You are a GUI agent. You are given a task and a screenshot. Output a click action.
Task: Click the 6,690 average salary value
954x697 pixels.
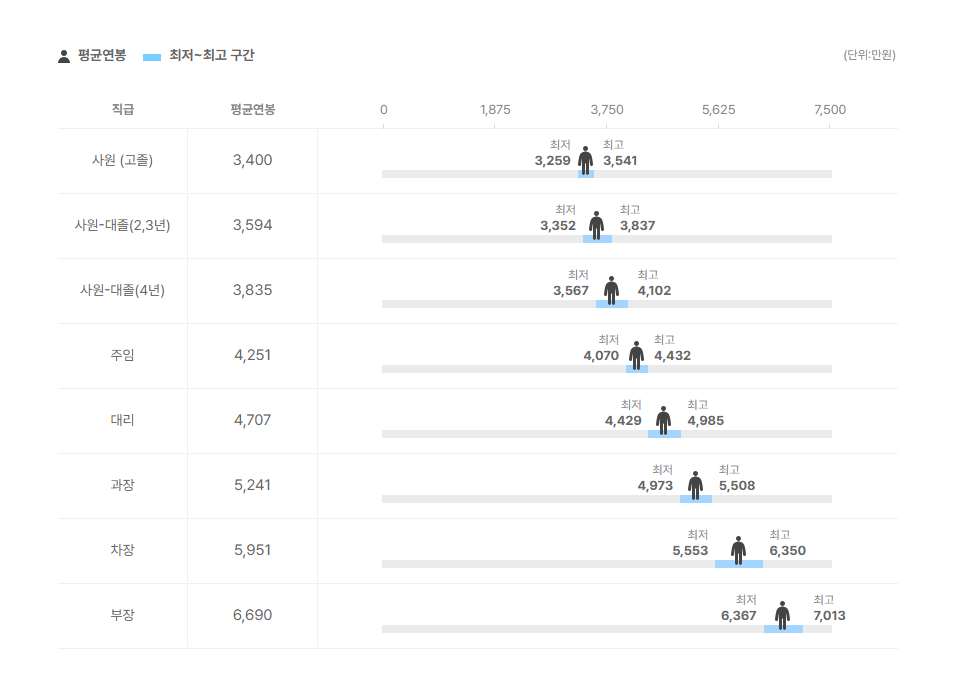(252, 615)
